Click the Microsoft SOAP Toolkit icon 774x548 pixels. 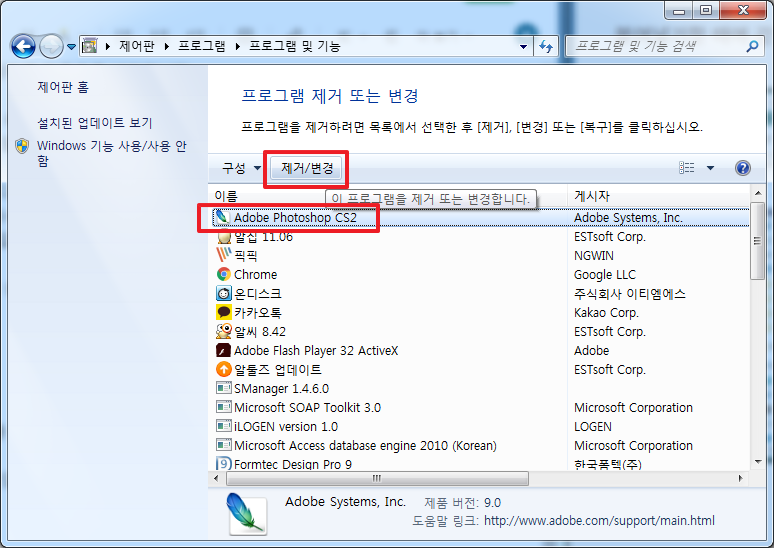(224, 407)
